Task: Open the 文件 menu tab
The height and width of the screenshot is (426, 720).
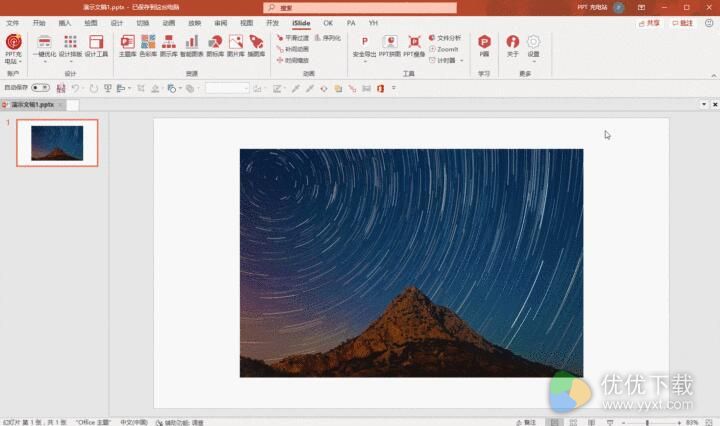Action: [x=12, y=23]
